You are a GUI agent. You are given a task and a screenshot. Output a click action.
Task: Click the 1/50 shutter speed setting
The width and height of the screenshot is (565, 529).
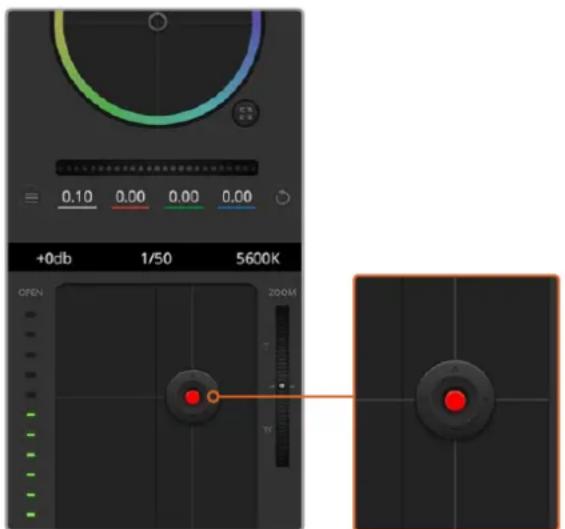pyautogui.click(x=156, y=258)
